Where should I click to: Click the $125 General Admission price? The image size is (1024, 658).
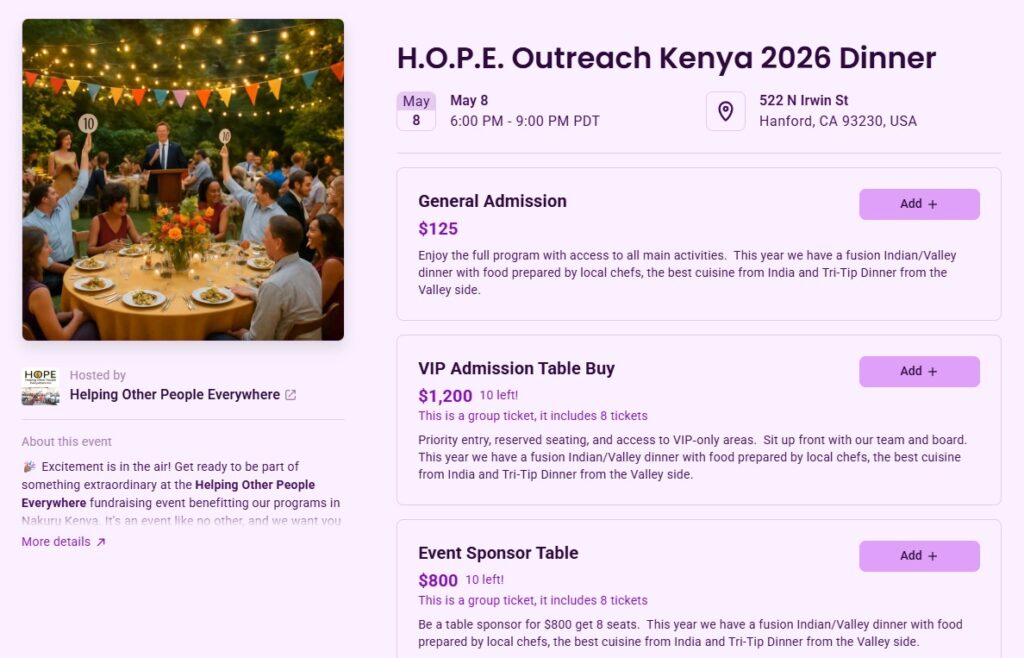(x=438, y=229)
